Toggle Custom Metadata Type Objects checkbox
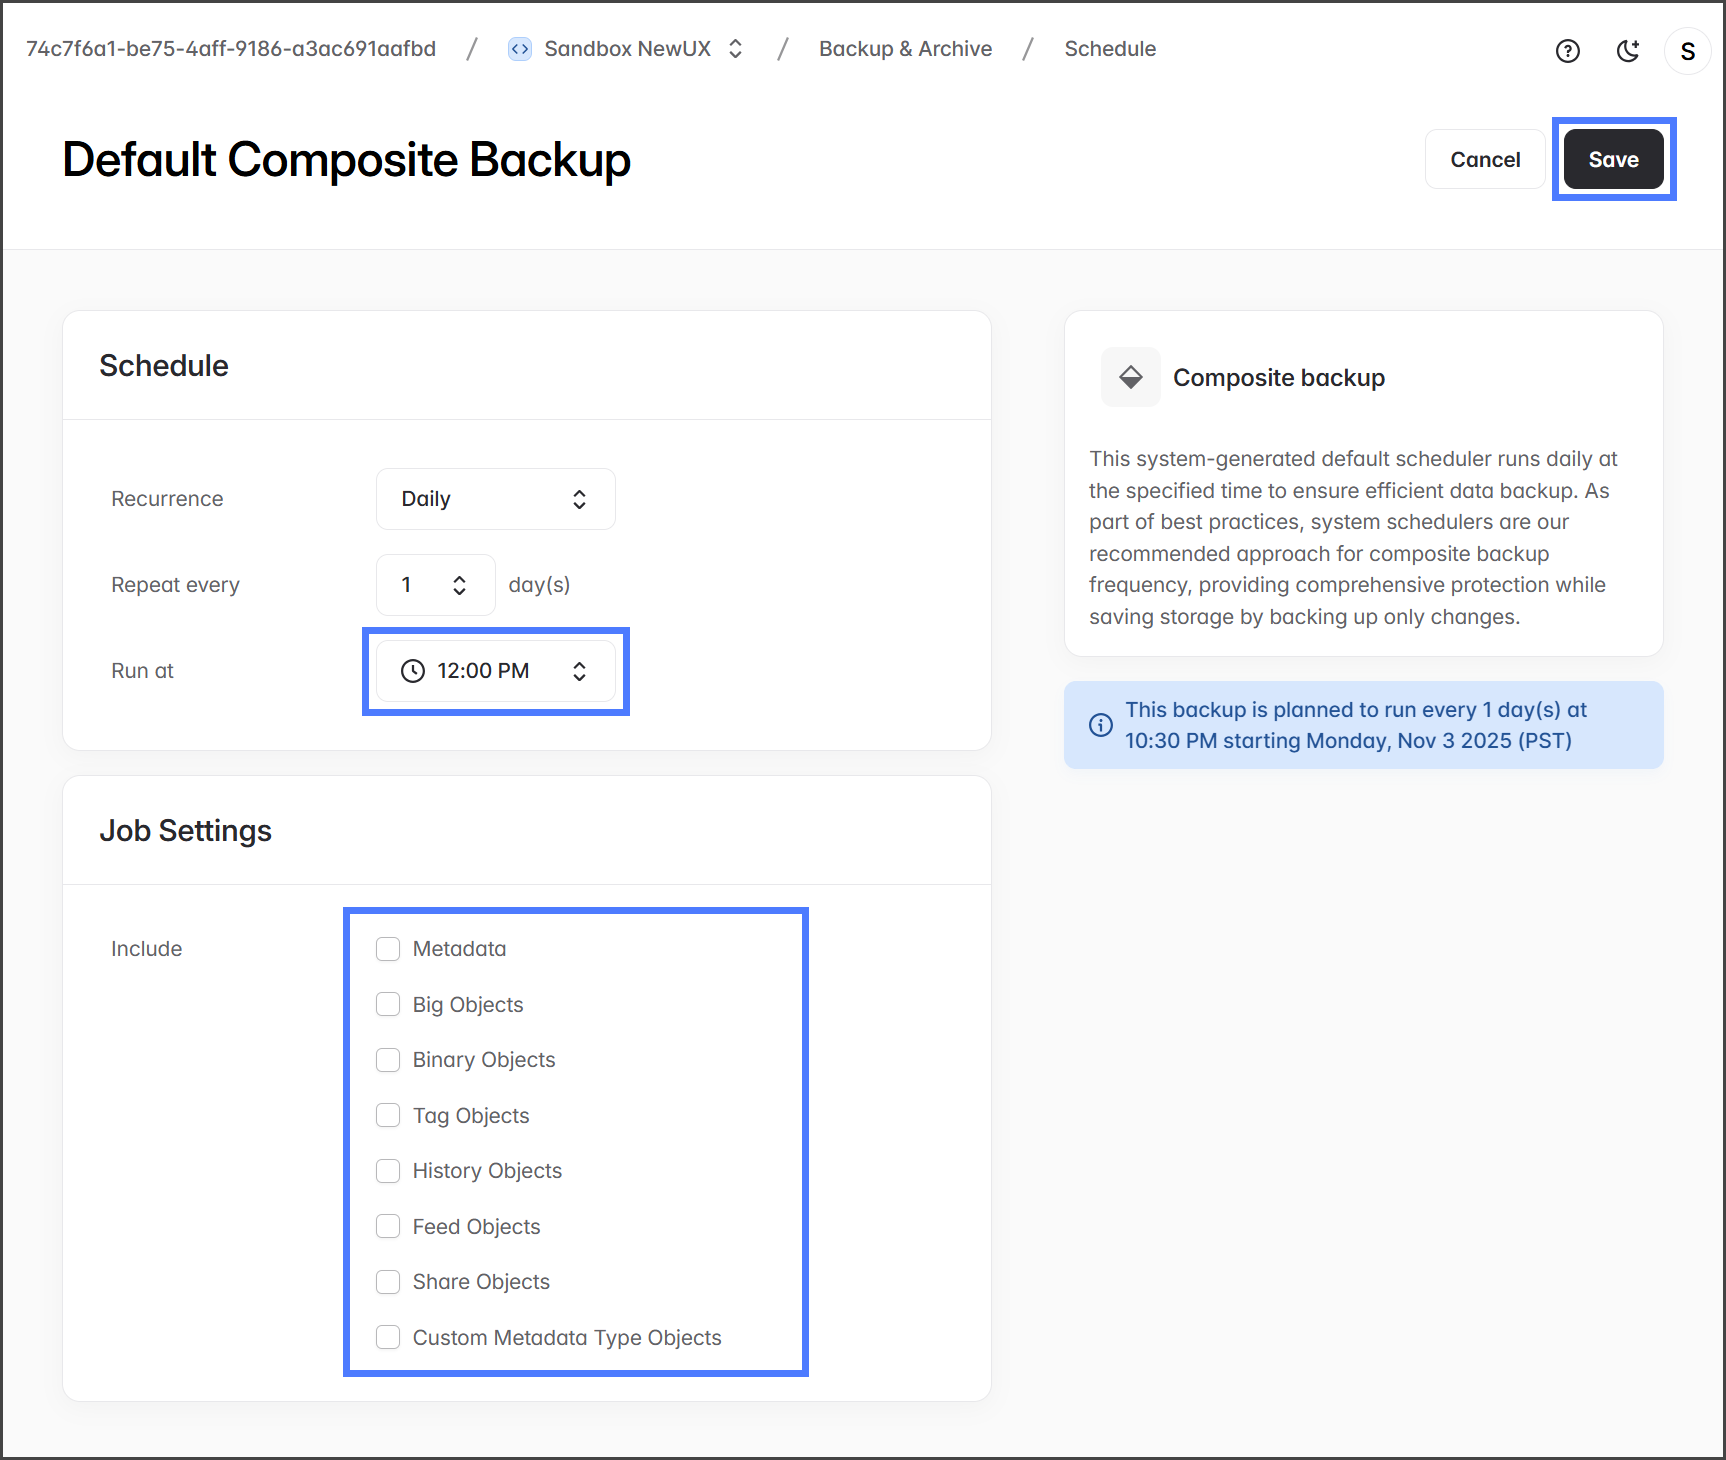1726x1460 pixels. (388, 1337)
